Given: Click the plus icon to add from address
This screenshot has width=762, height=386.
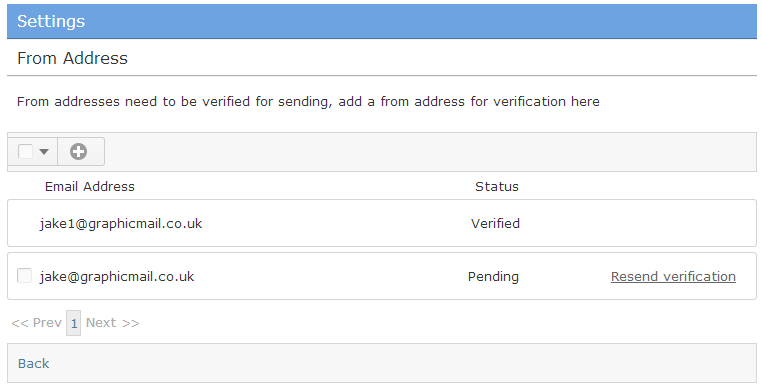Looking at the screenshot, I should pyautogui.click(x=78, y=152).
